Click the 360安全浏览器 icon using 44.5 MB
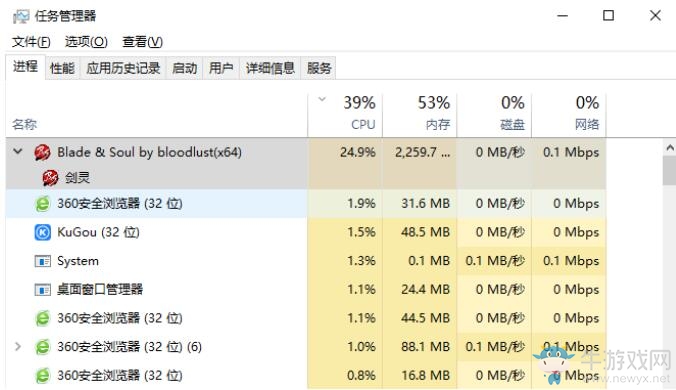Image resolution: width=676 pixels, height=390 pixels. pos(42,318)
